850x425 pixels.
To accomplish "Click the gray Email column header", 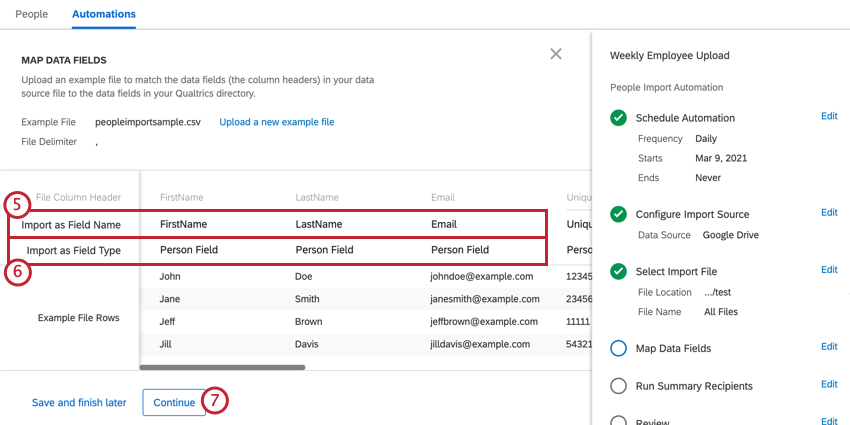I will tap(443, 197).
